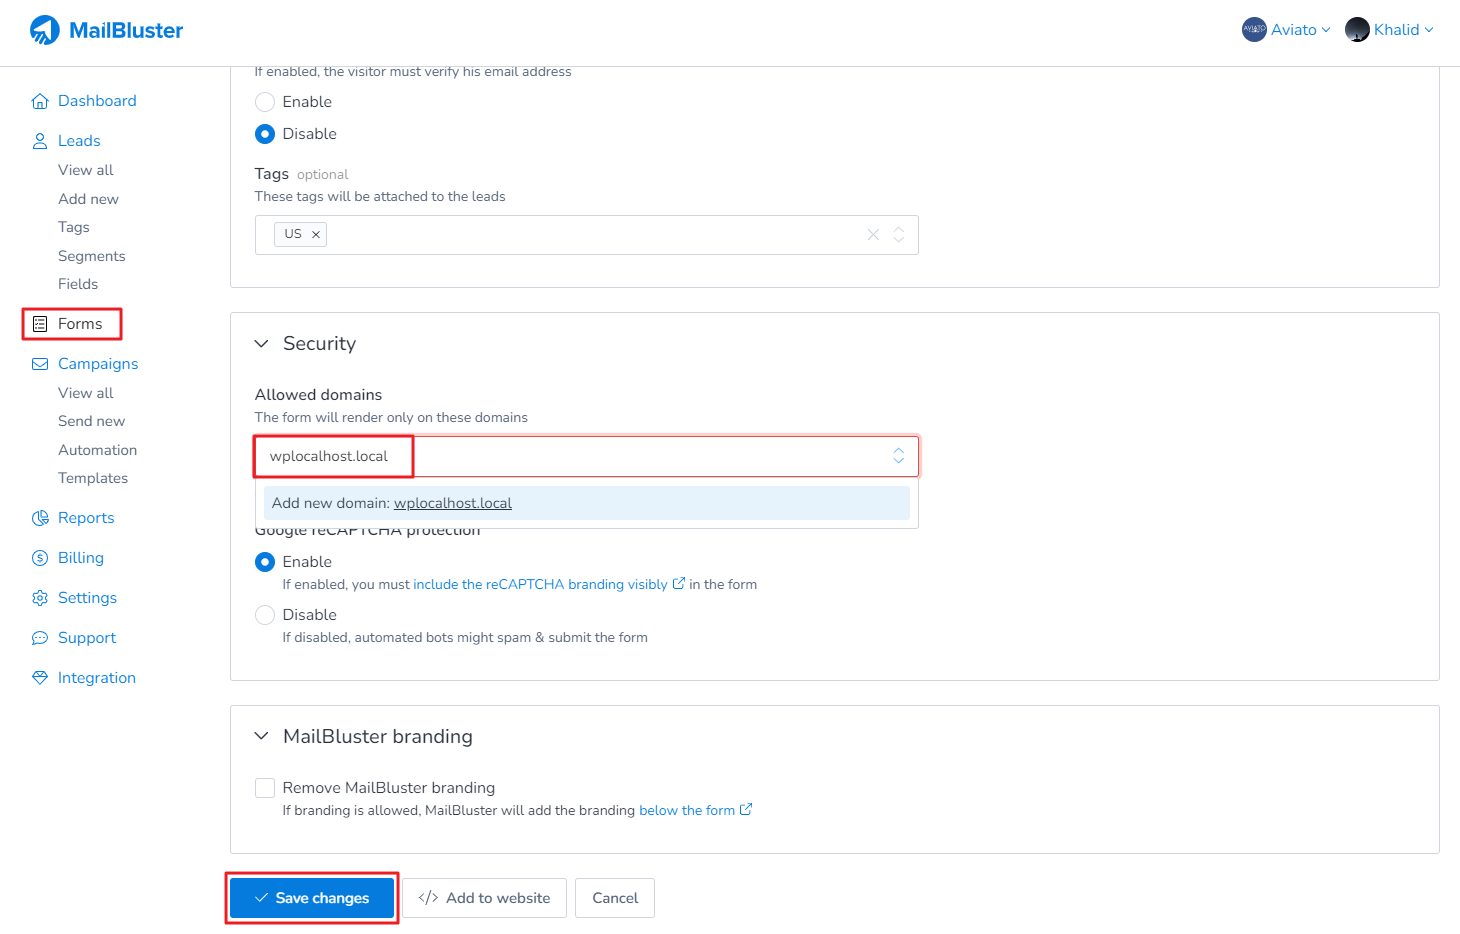Screen dimensions: 1460x934
Task: Collapse the Security section
Action: [x=262, y=344]
